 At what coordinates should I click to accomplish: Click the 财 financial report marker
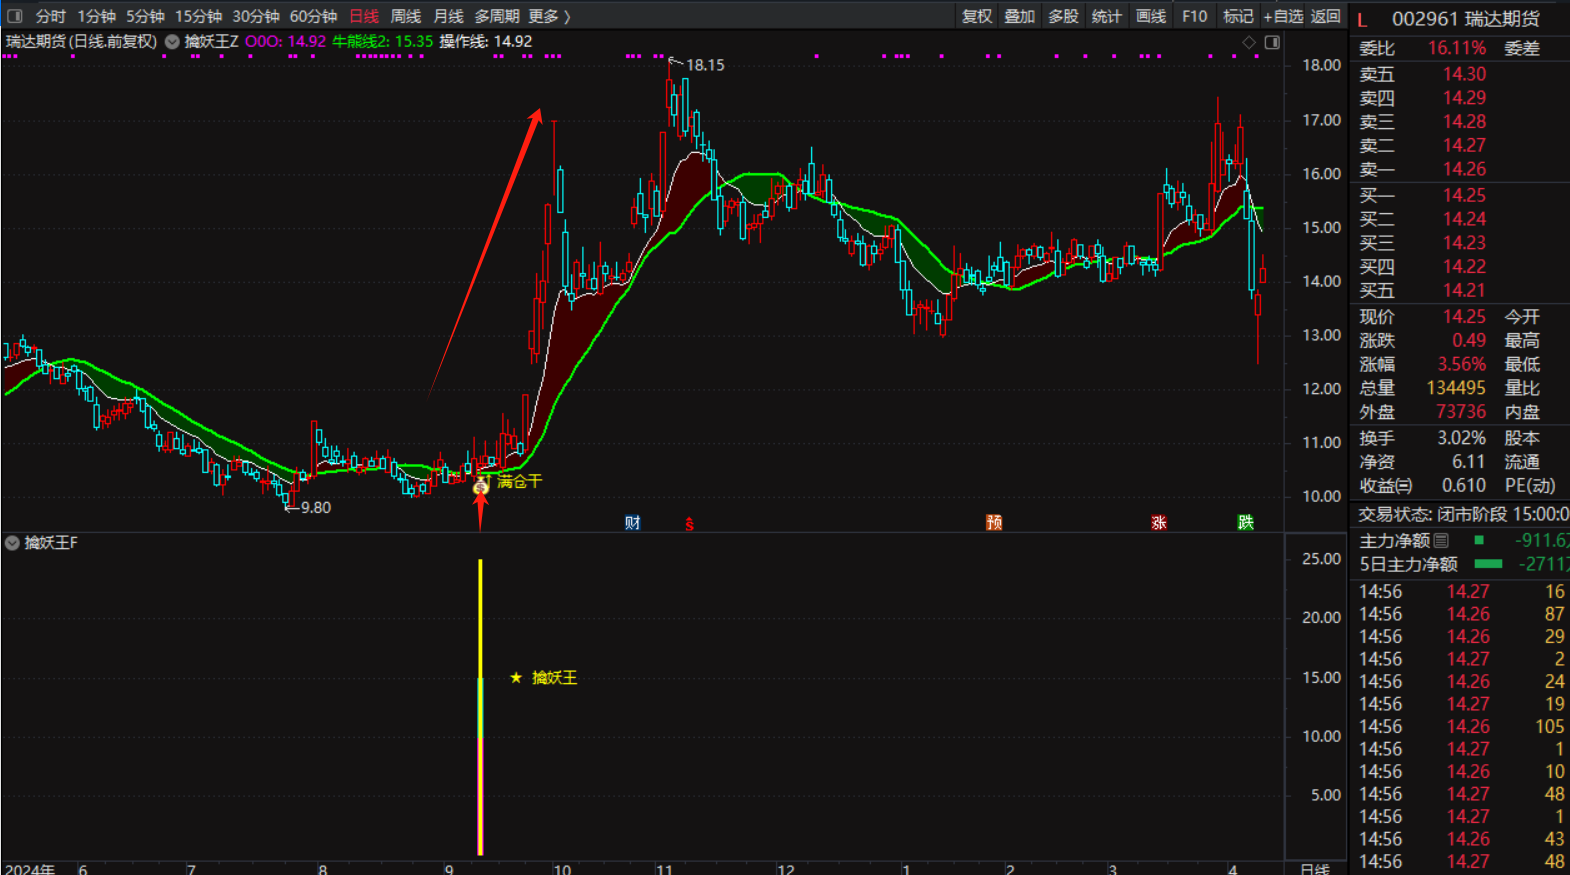coord(632,523)
